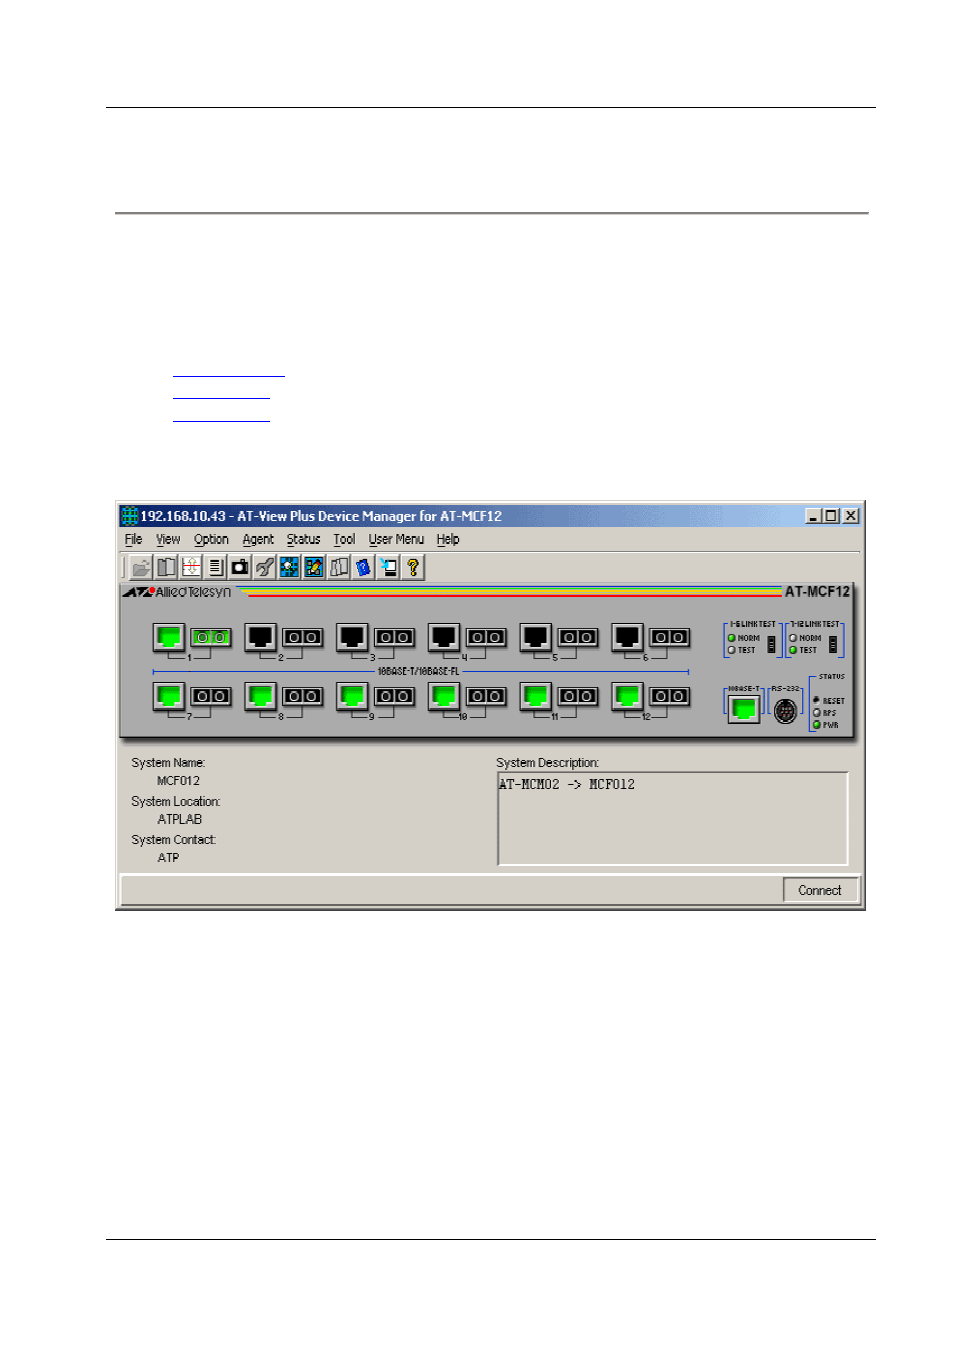Viewport: 954px width, 1350px height.
Task: Select the fiber port labeled 6
Action: click(x=669, y=637)
